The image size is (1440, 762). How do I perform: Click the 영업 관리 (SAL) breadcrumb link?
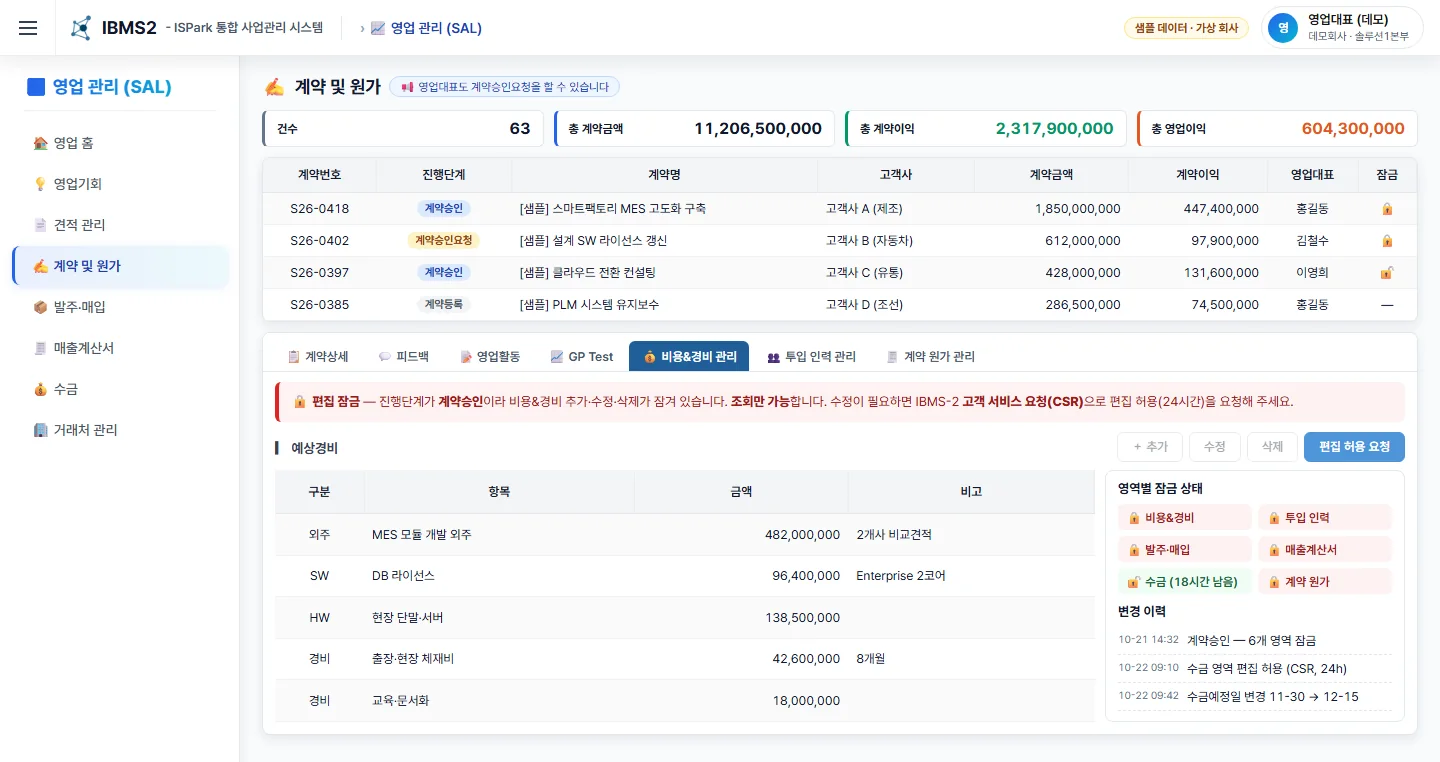426,28
